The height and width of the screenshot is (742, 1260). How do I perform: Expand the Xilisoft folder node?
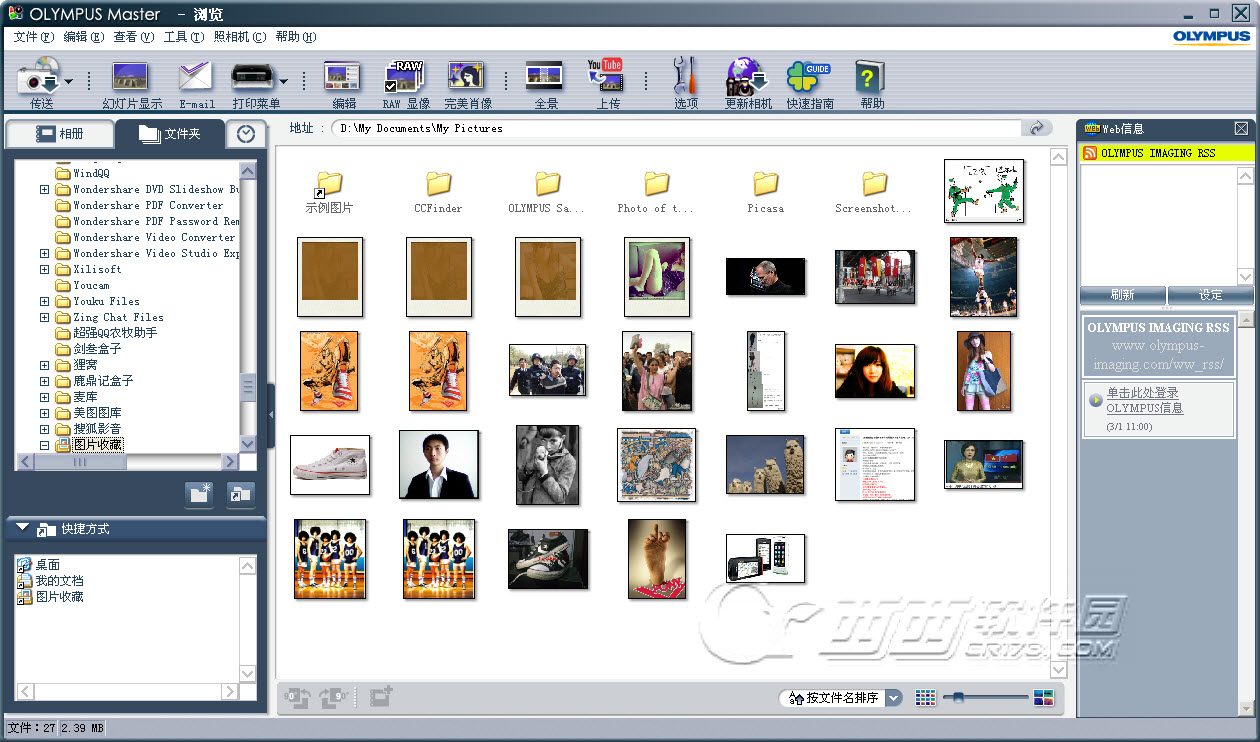[x=44, y=269]
